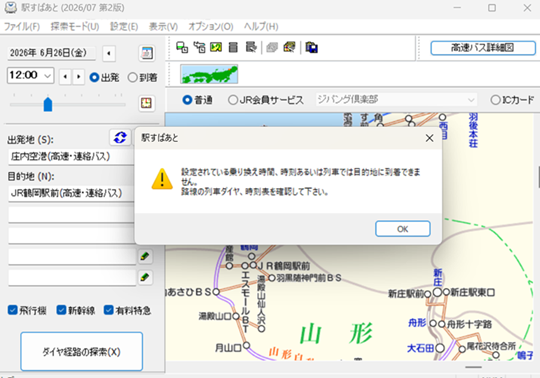
Task: Uncheck the 有料特急 checkbox
Action: coord(108,310)
